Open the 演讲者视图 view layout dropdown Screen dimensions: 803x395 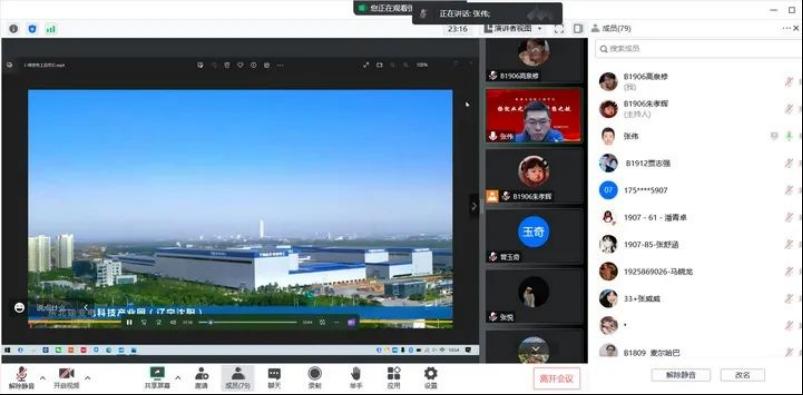pos(514,29)
